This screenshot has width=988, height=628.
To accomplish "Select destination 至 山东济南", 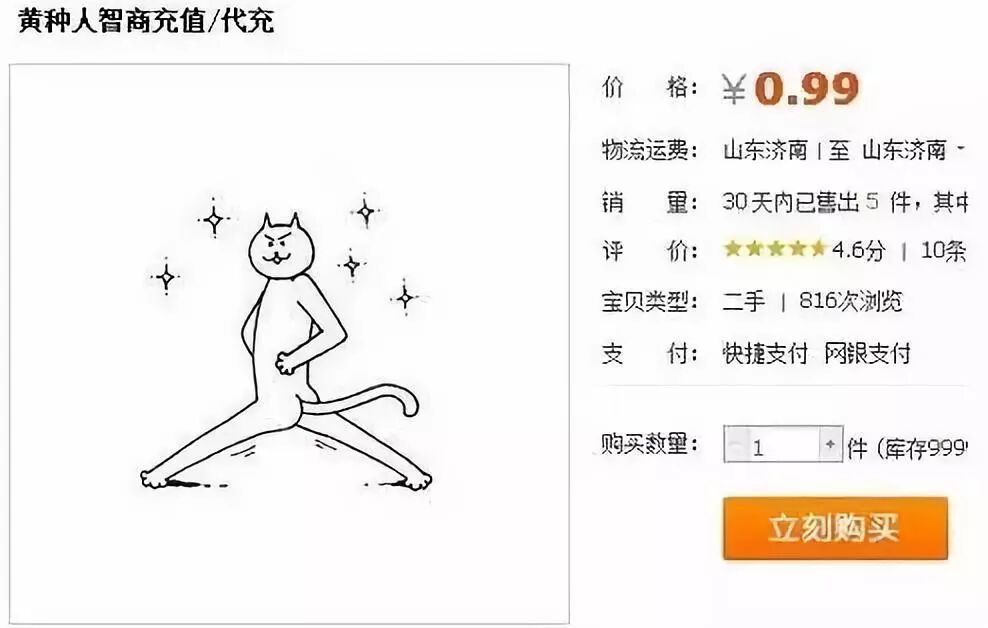I will (887, 151).
